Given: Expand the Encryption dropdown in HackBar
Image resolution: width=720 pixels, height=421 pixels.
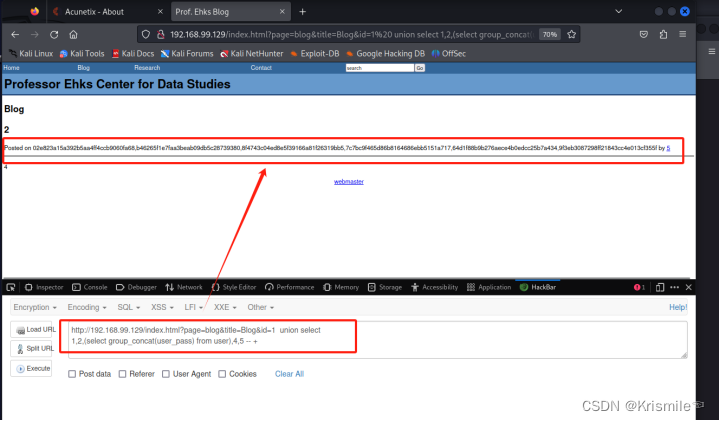Looking at the screenshot, I should pyautogui.click(x=35, y=307).
